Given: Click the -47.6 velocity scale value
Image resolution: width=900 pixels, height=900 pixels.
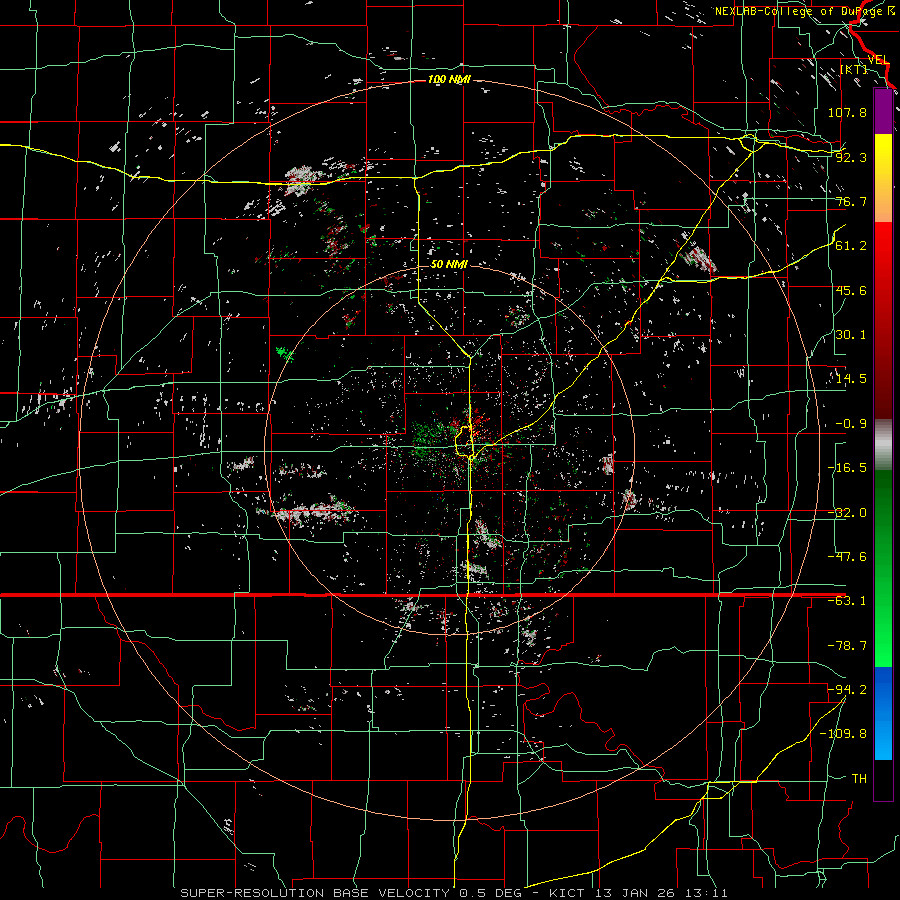Looking at the screenshot, I should point(847,557).
